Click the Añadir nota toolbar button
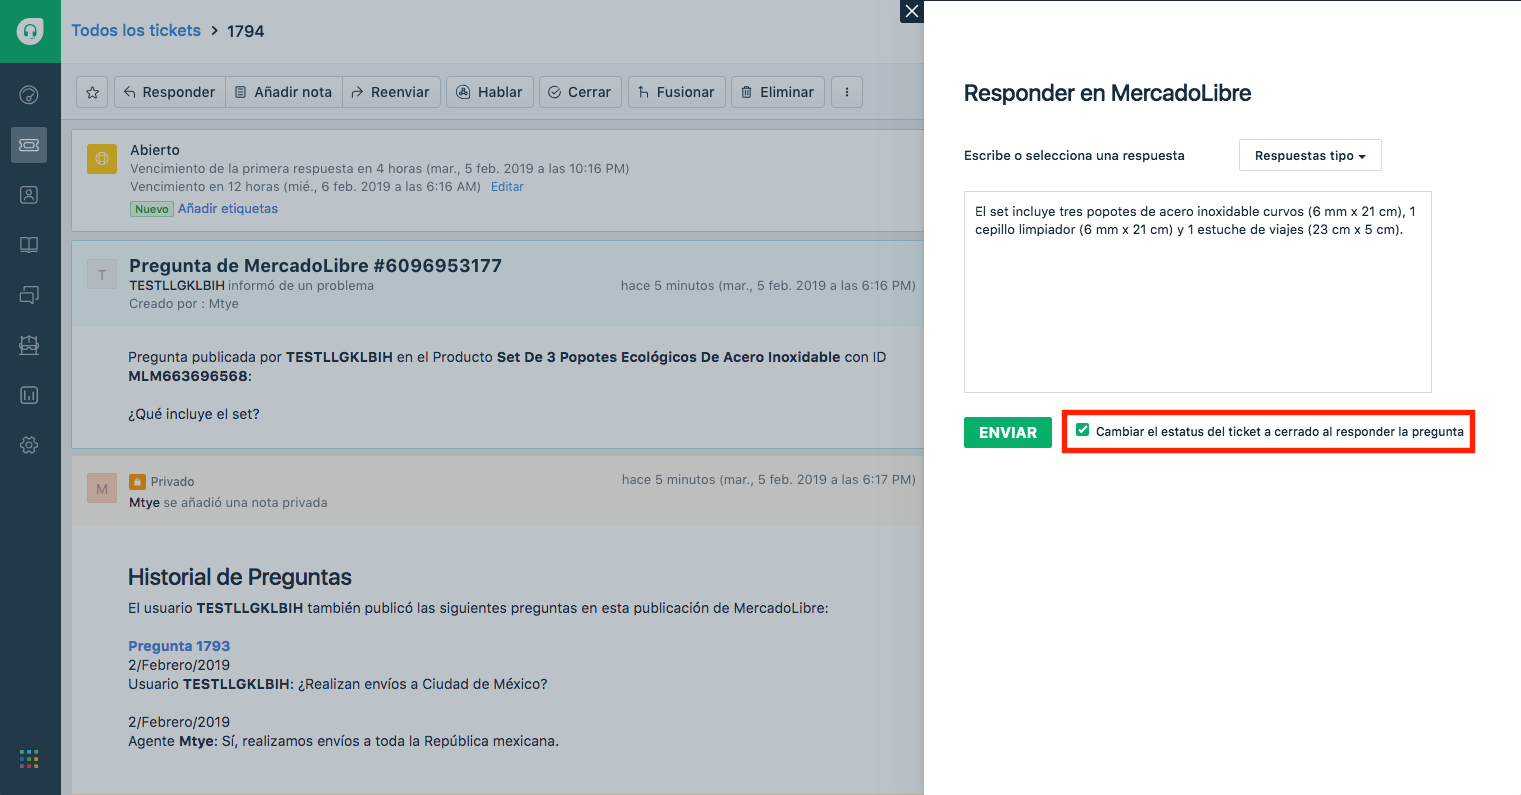1521x795 pixels. pos(284,92)
